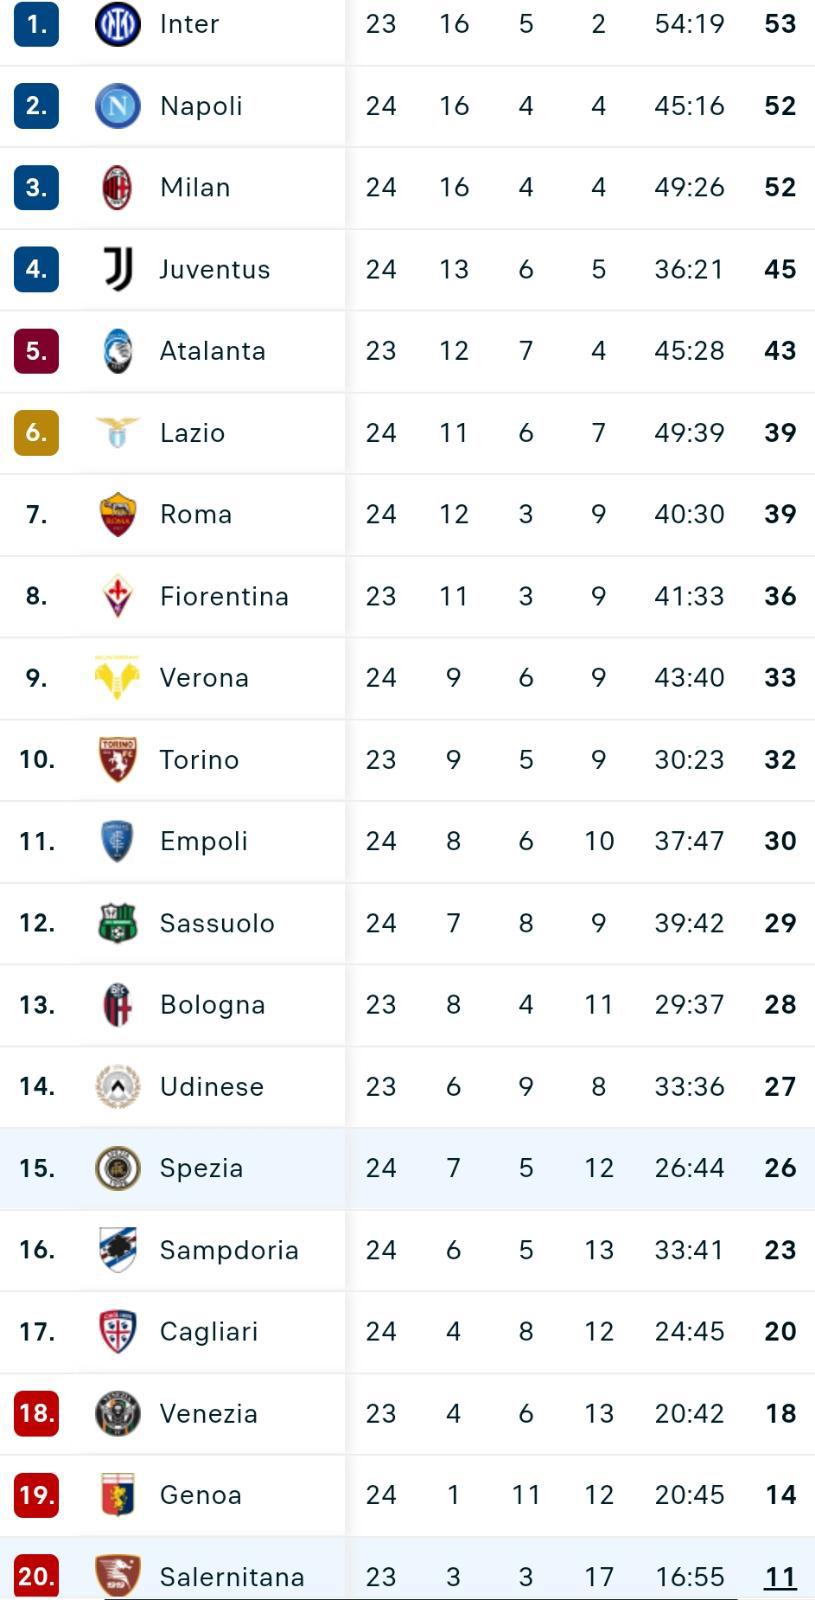Click the gold rank 6 badge

click(36, 433)
